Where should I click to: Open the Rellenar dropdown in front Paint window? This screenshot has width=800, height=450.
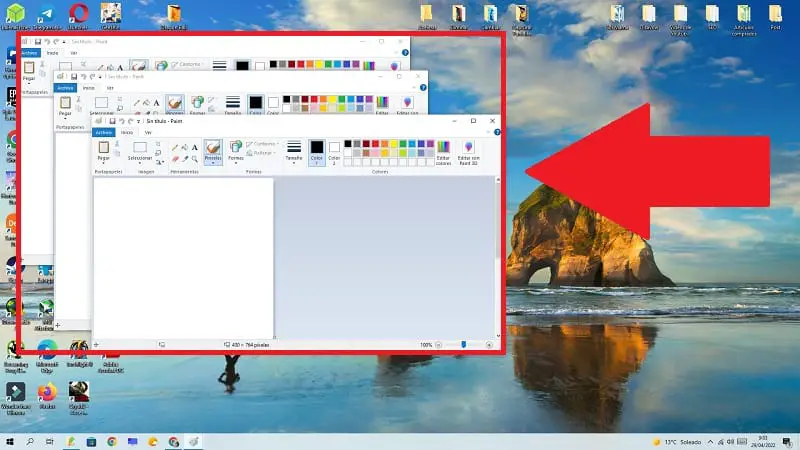point(262,153)
